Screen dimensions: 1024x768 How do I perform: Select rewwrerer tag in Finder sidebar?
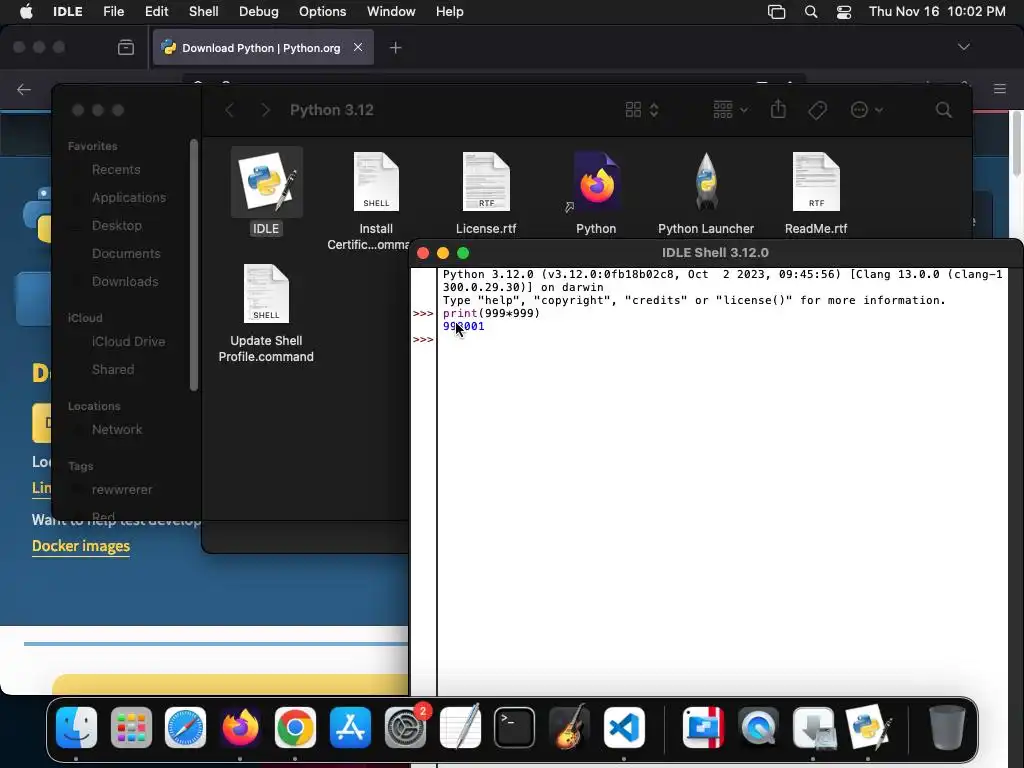coord(121,490)
